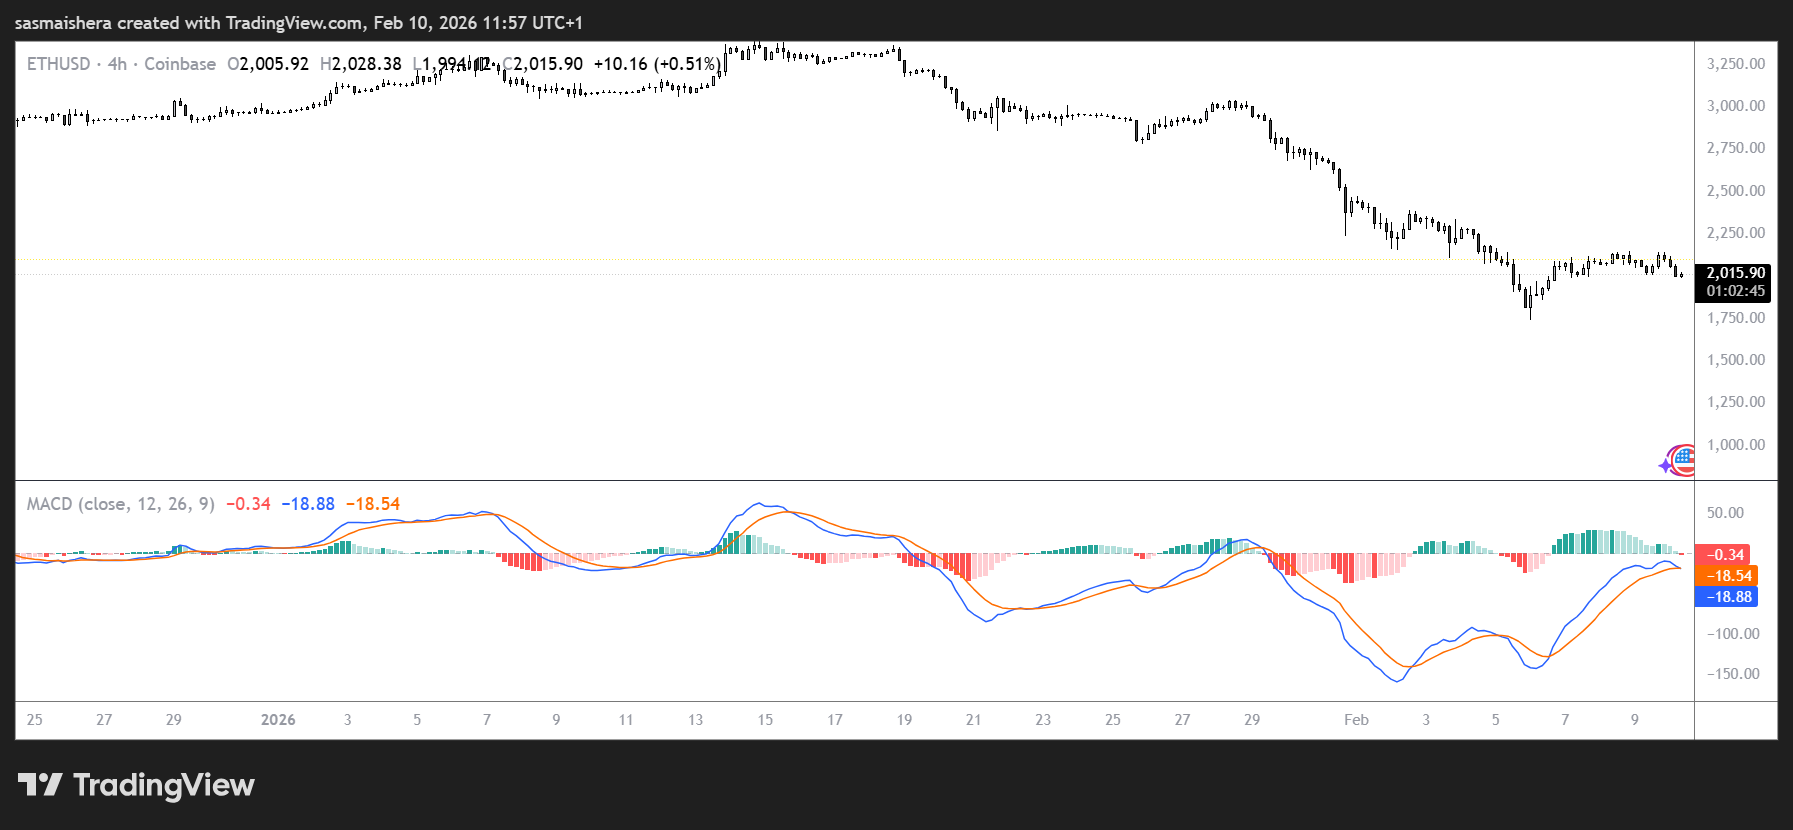The height and width of the screenshot is (830, 1793).
Task: Click the red -0.34 histogram tag on the axis
Action: tap(1722, 555)
